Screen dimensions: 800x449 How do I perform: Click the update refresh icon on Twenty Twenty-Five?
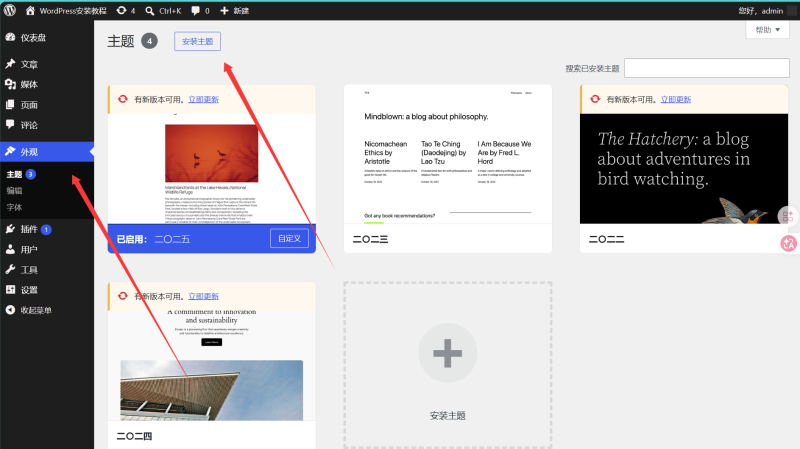122,99
